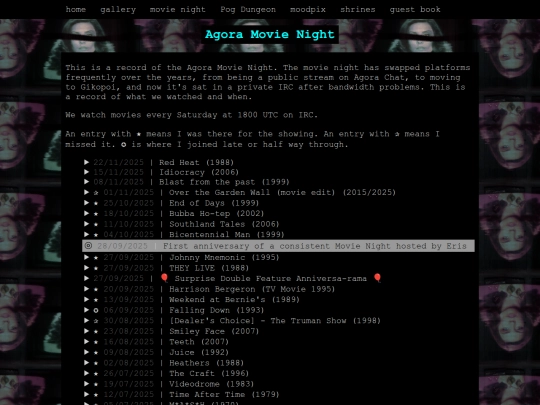Click the circle marker beside Falling Down
The height and width of the screenshot is (405, 540).
coord(96,310)
